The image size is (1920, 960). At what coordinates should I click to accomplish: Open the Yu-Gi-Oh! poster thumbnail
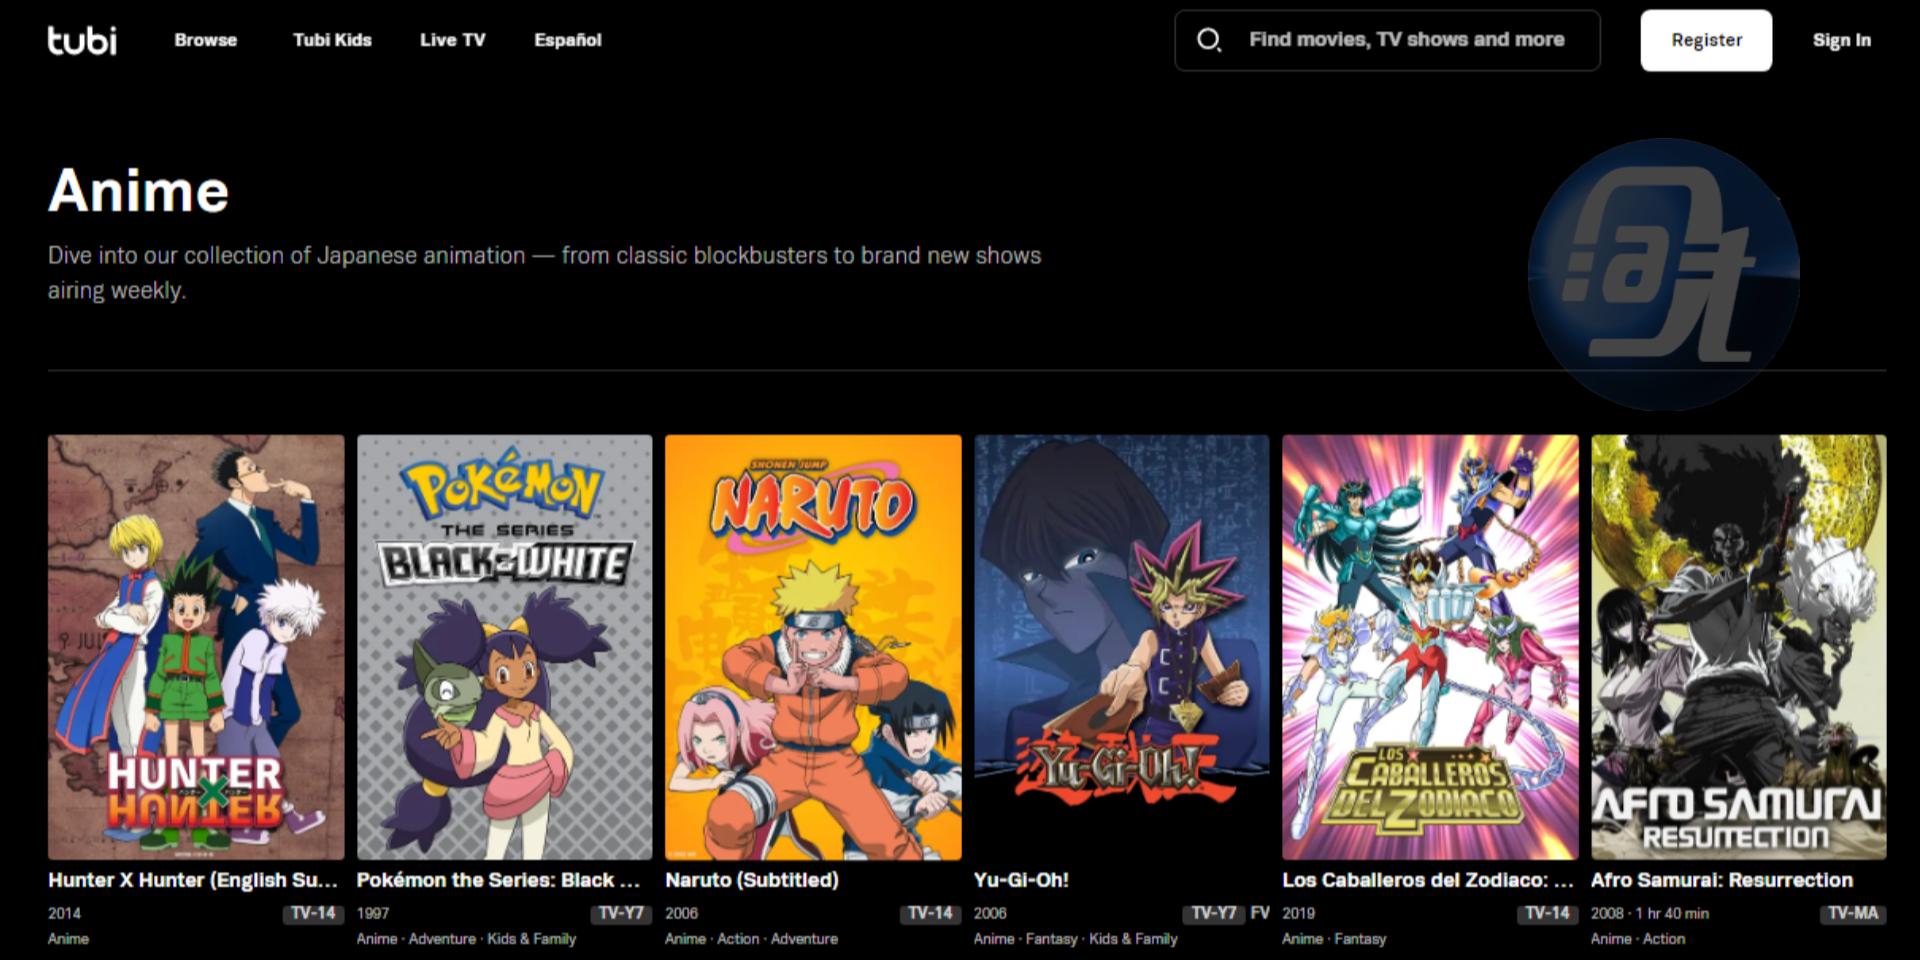tap(1122, 647)
